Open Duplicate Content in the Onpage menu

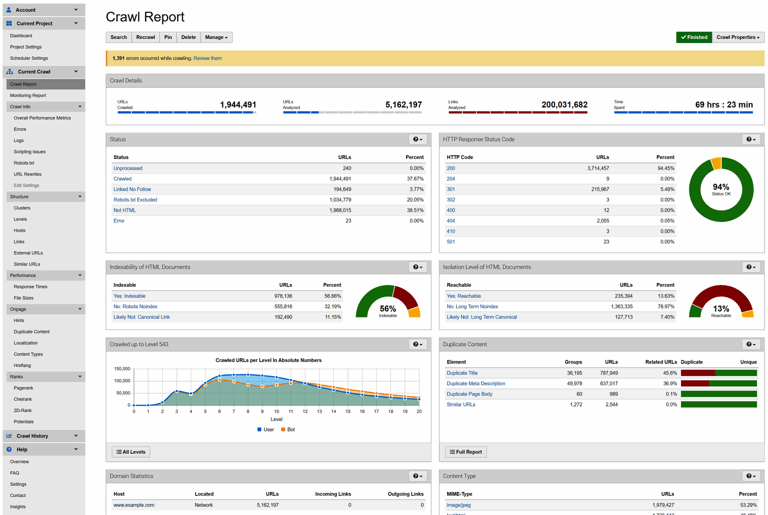pos(32,332)
